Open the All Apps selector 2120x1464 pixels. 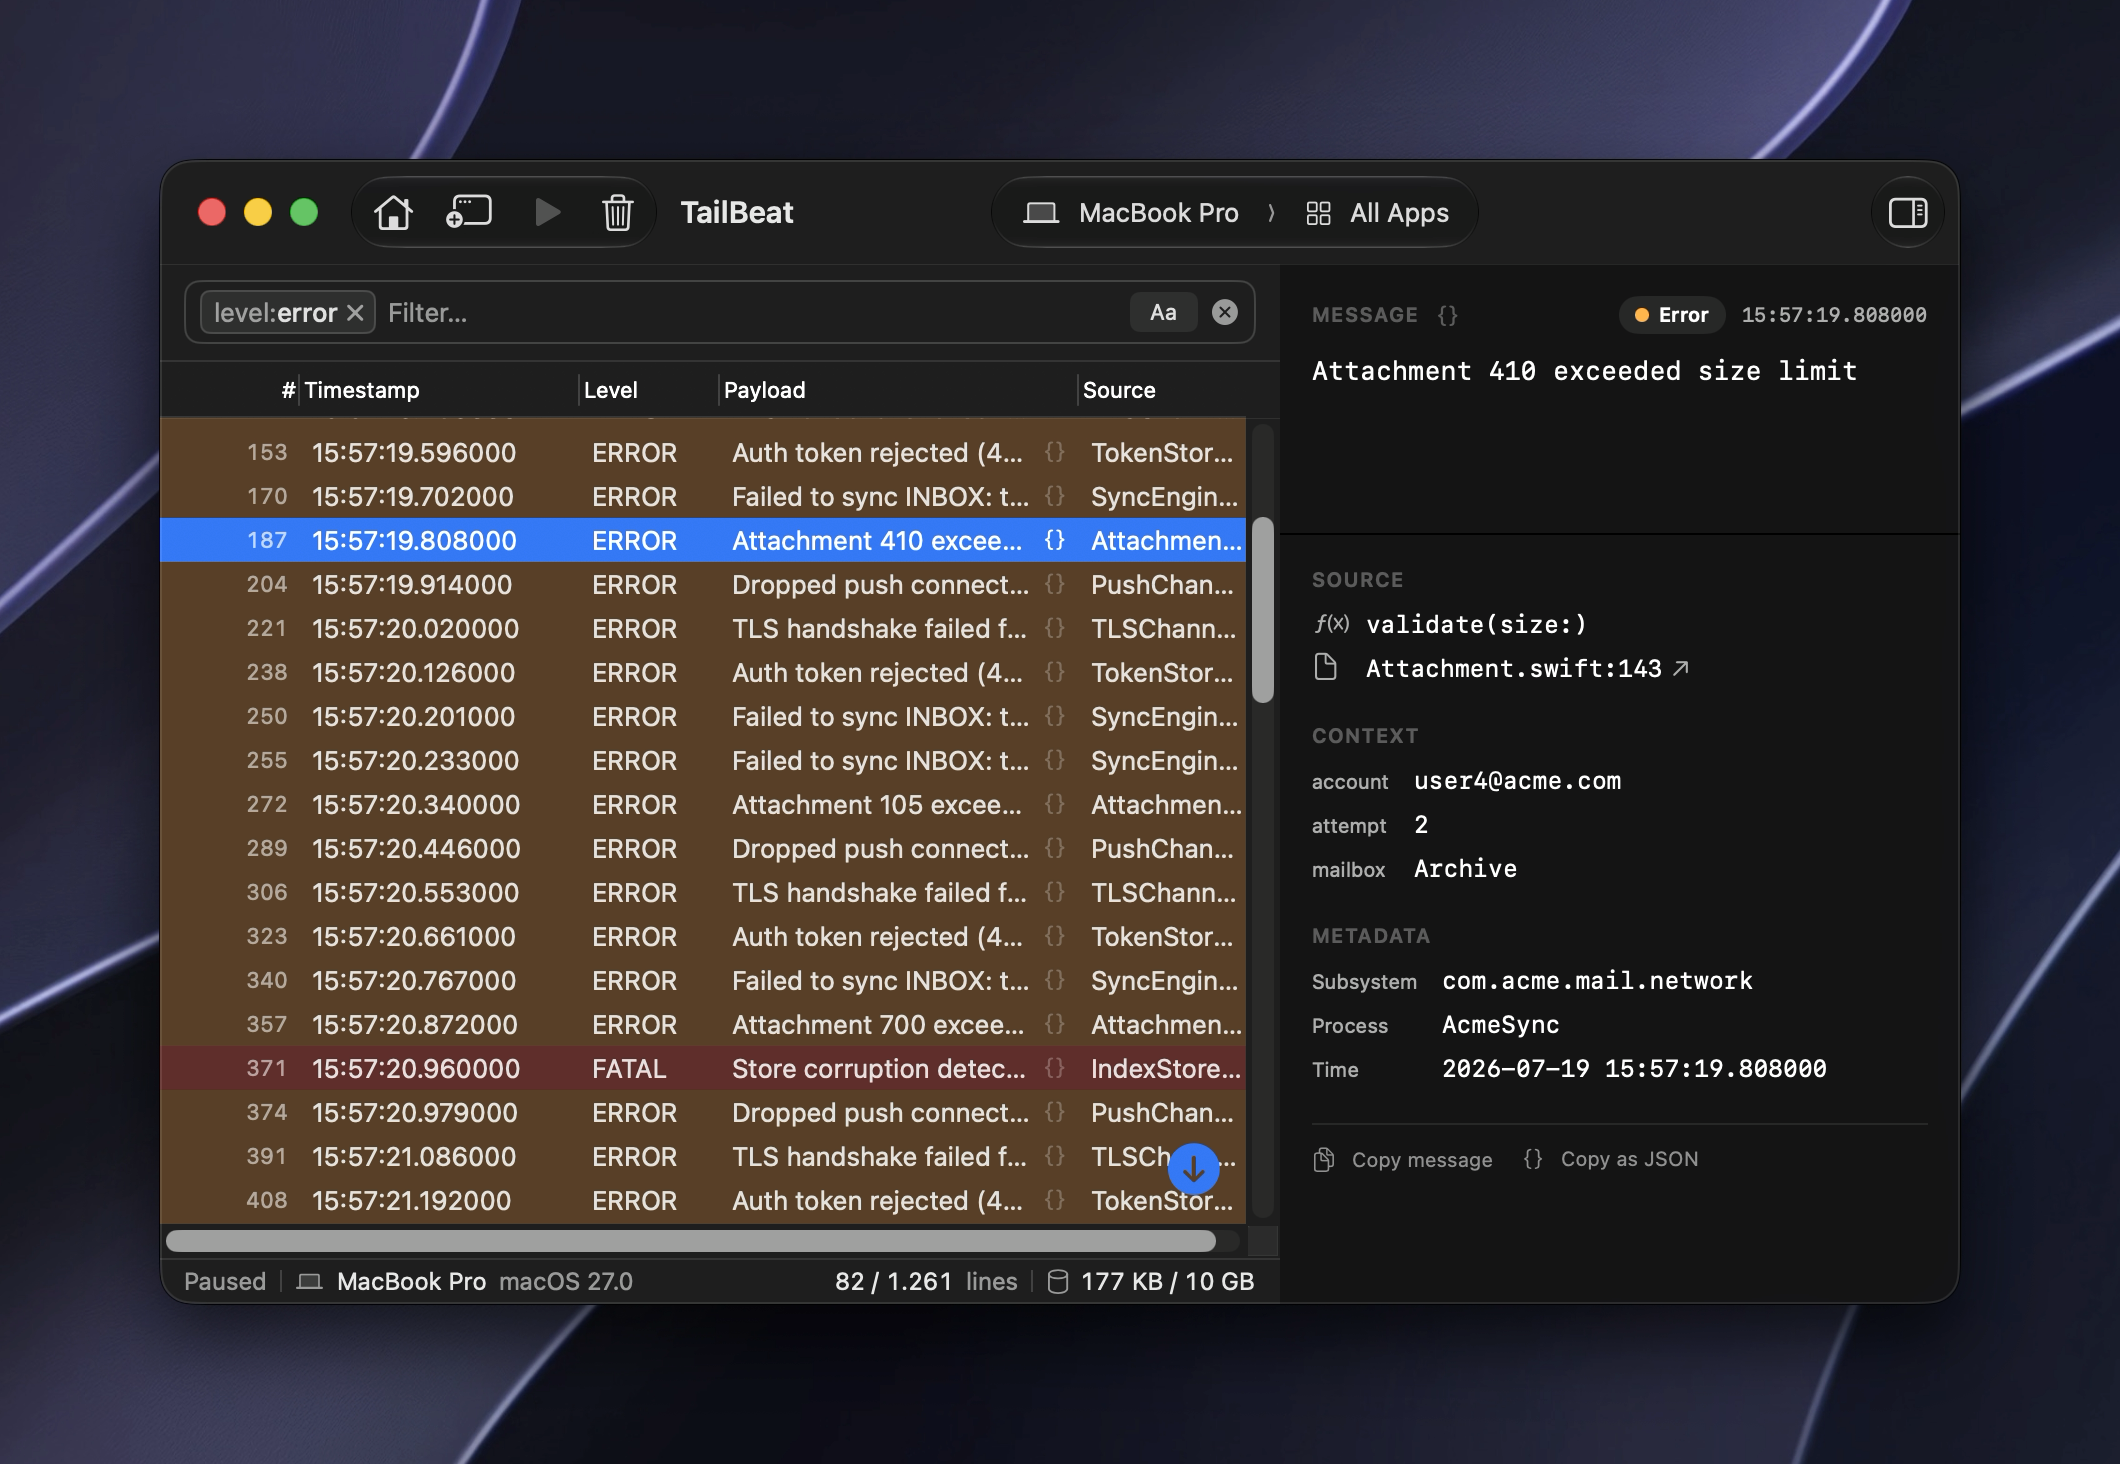(x=1377, y=213)
